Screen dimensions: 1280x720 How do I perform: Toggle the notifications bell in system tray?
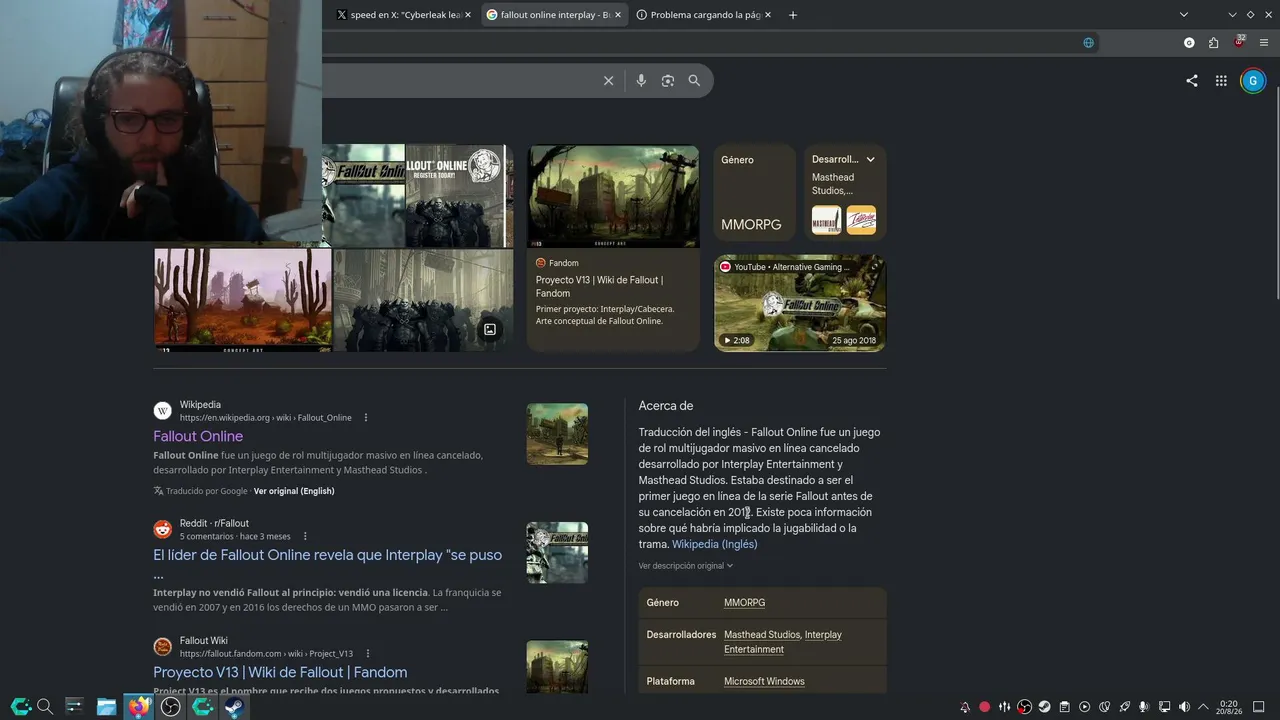(x=965, y=707)
